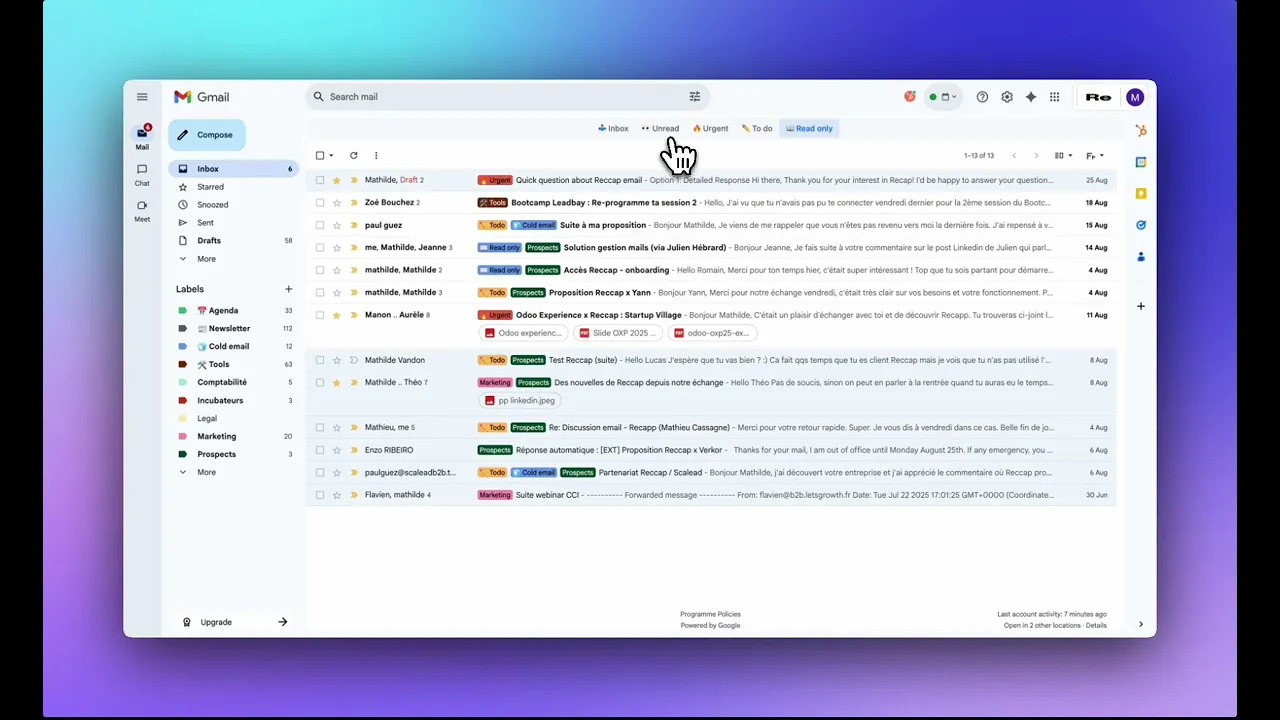Image resolution: width=1280 pixels, height=720 pixels.
Task: Switch to the Inbox tab
Action: pyautogui.click(x=613, y=128)
